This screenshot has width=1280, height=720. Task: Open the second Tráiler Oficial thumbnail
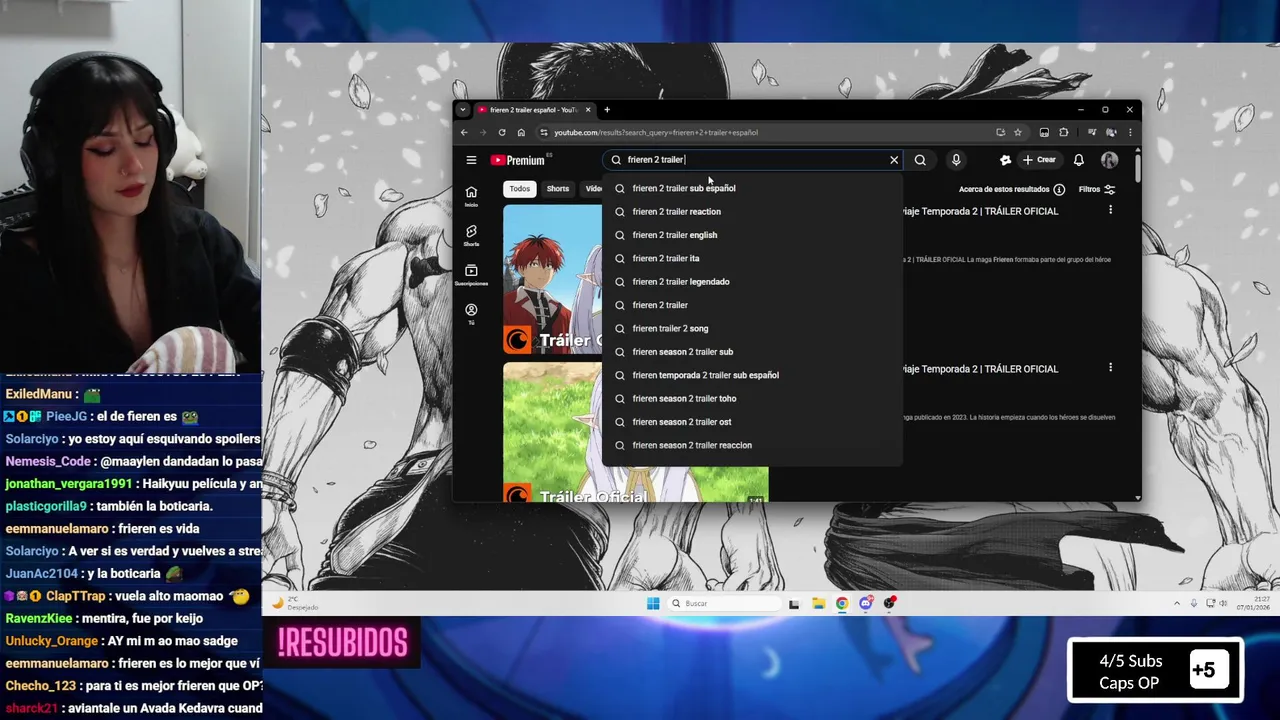coord(552,432)
